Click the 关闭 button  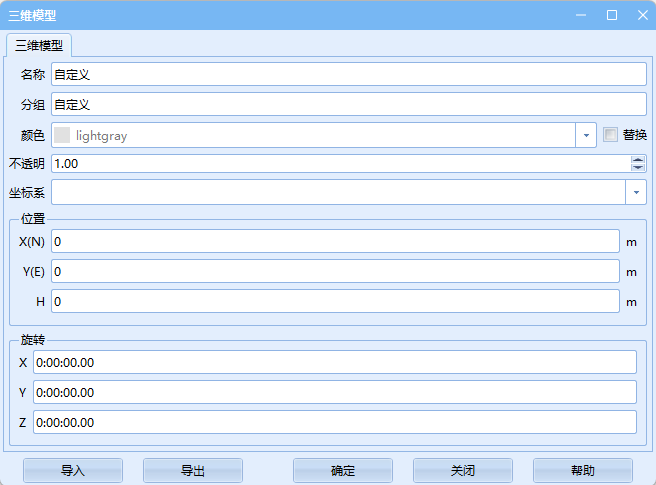pyautogui.click(x=462, y=470)
